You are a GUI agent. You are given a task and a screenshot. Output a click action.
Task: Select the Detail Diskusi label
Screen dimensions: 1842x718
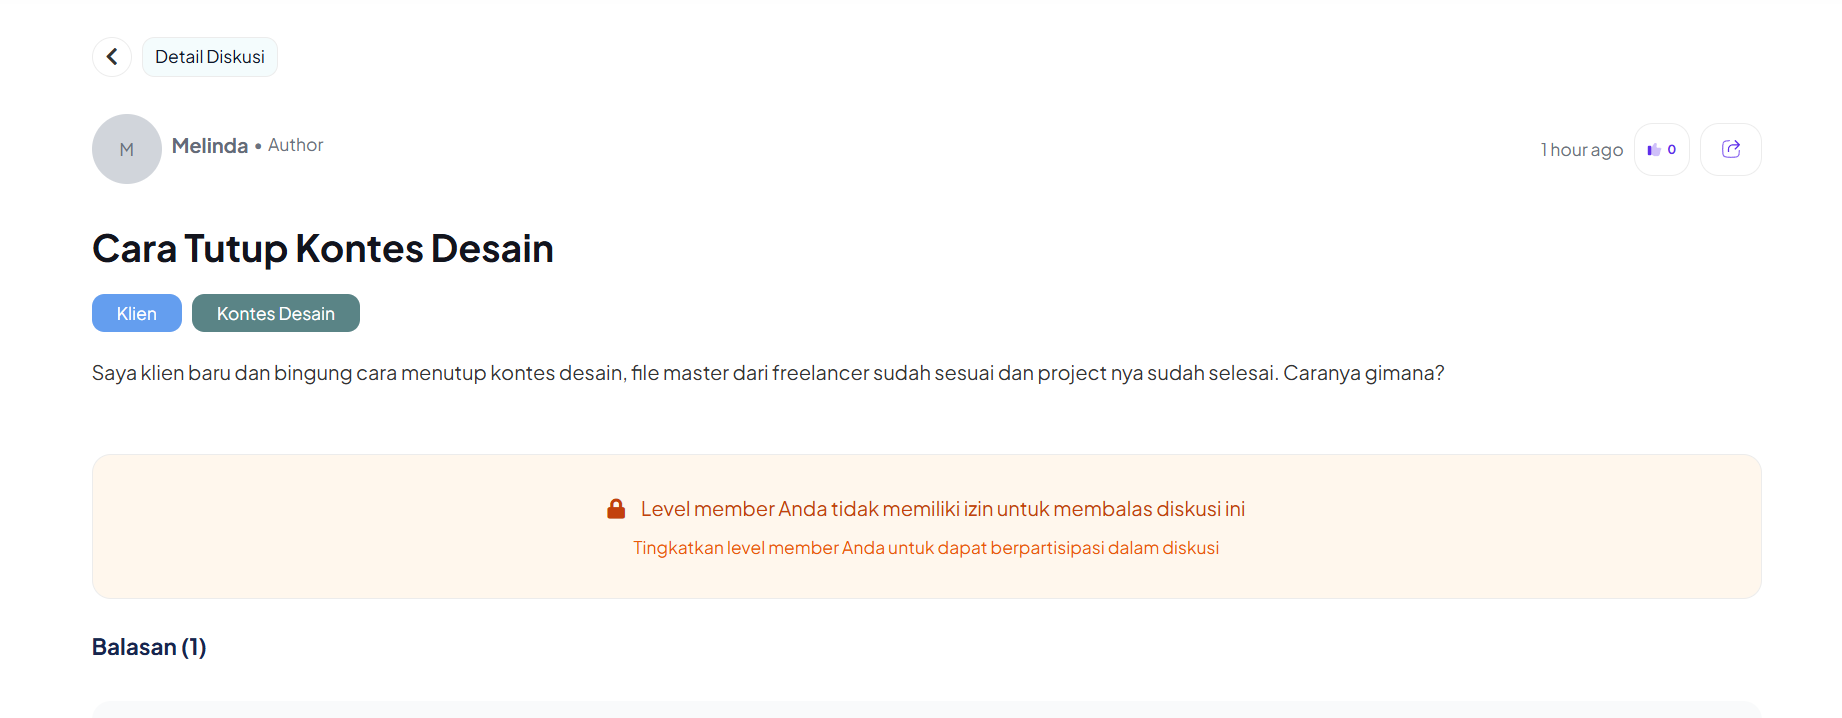(210, 57)
